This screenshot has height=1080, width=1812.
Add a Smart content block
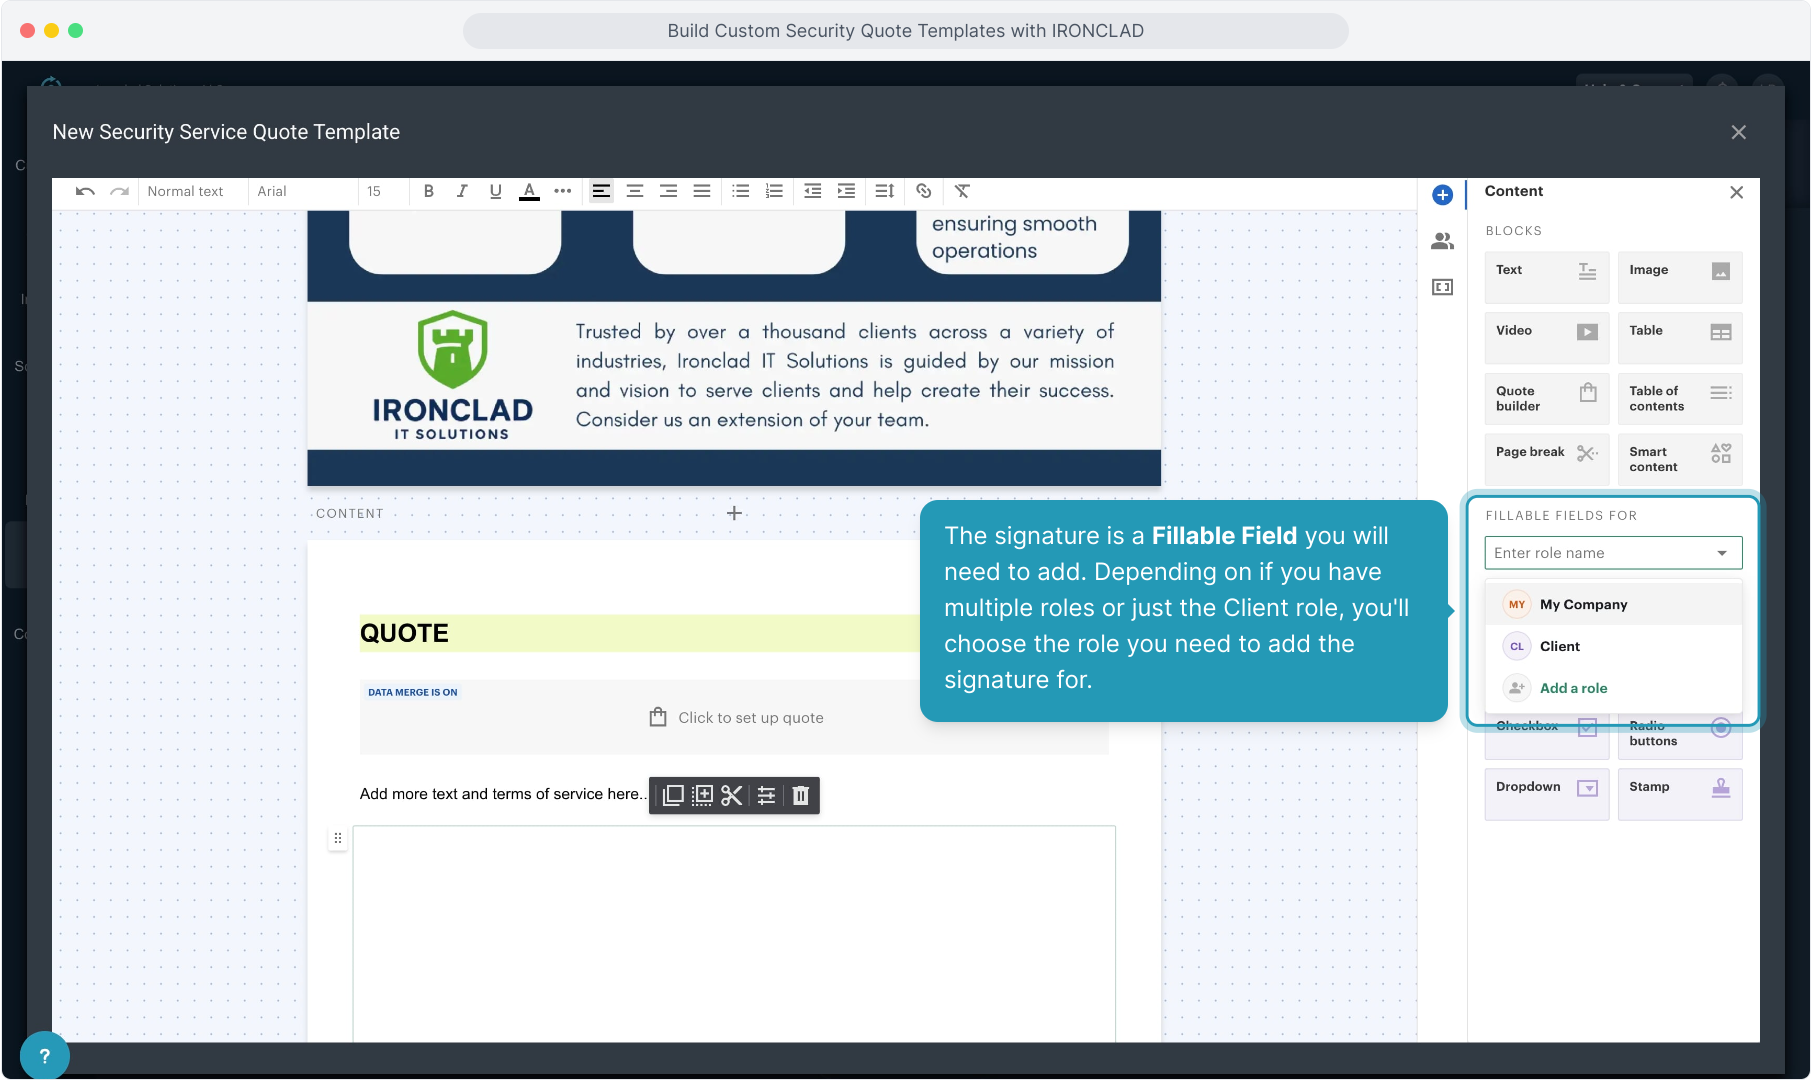[1680, 460]
